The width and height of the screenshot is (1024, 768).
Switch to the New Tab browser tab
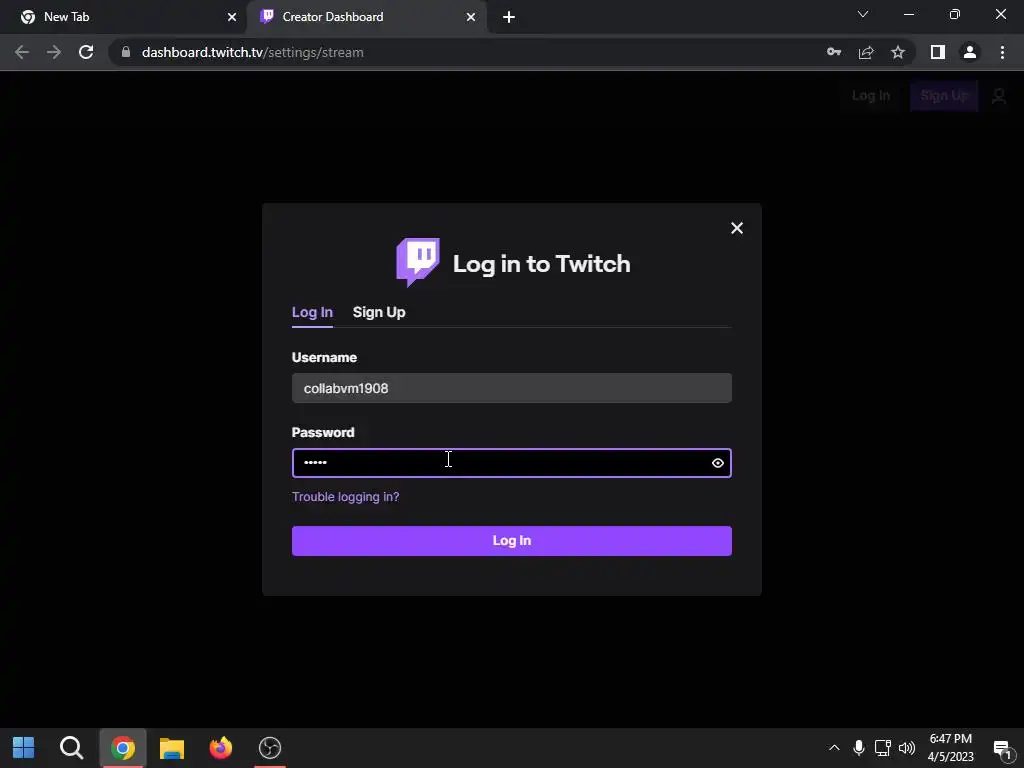(124, 17)
